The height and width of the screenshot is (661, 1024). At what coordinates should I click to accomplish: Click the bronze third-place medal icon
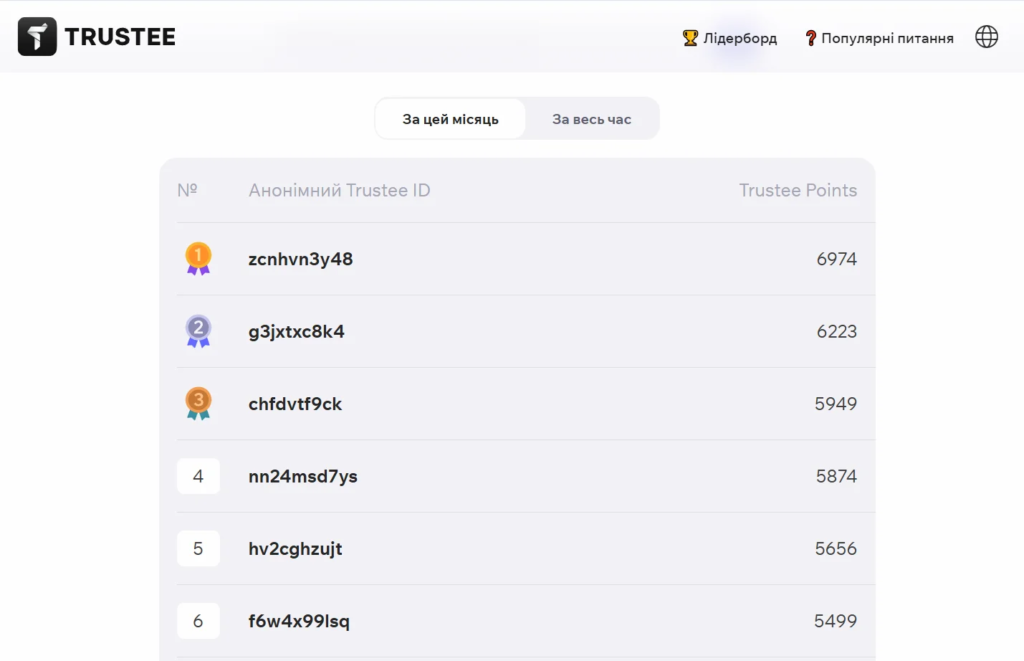pyautogui.click(x=198, y=404)
